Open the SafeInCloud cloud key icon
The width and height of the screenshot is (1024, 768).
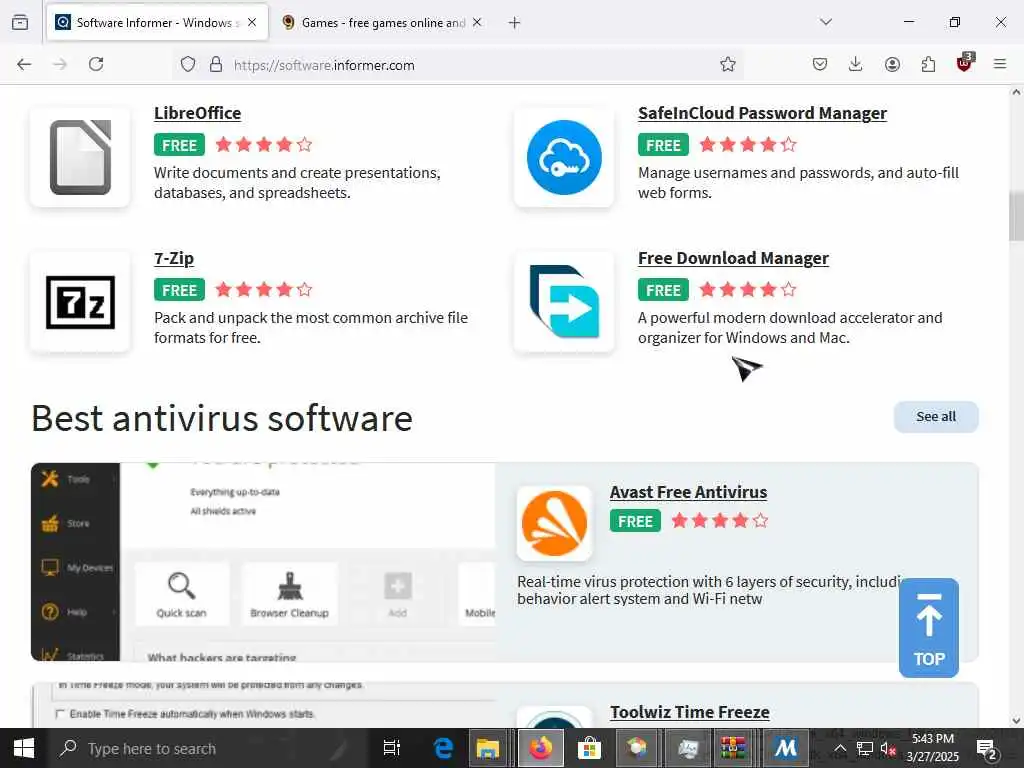(564, 157)
